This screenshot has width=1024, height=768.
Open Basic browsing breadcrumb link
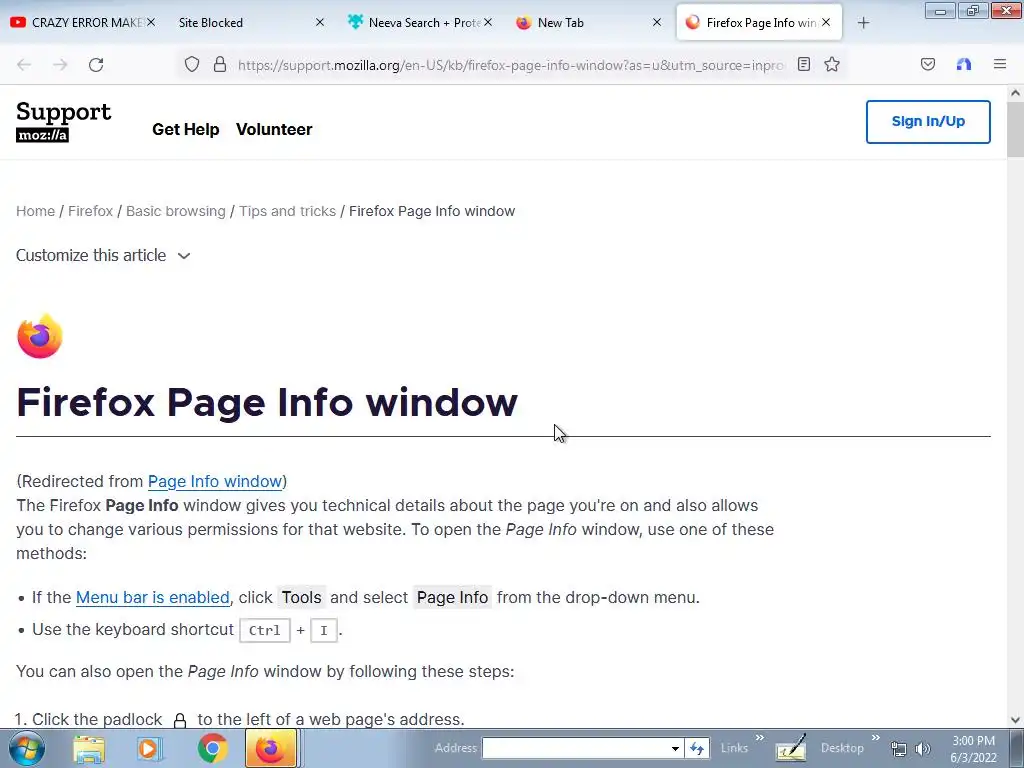point(176,211)
